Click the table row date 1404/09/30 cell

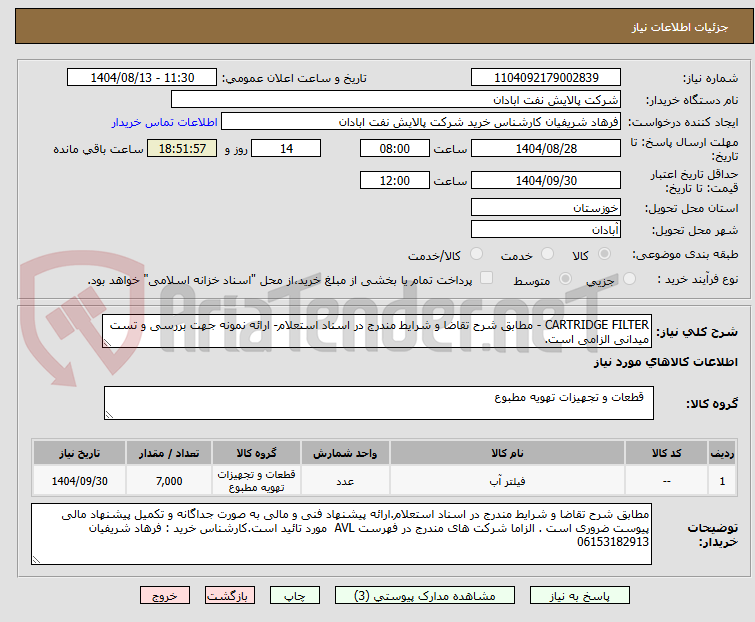[79, 480]
